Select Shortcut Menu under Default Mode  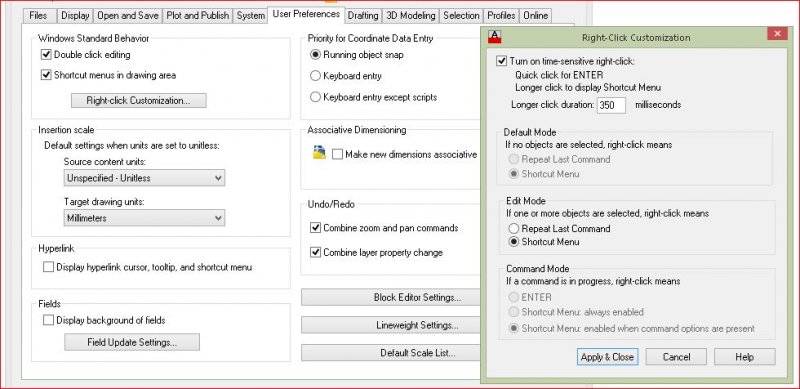click(x=514, y=174)
